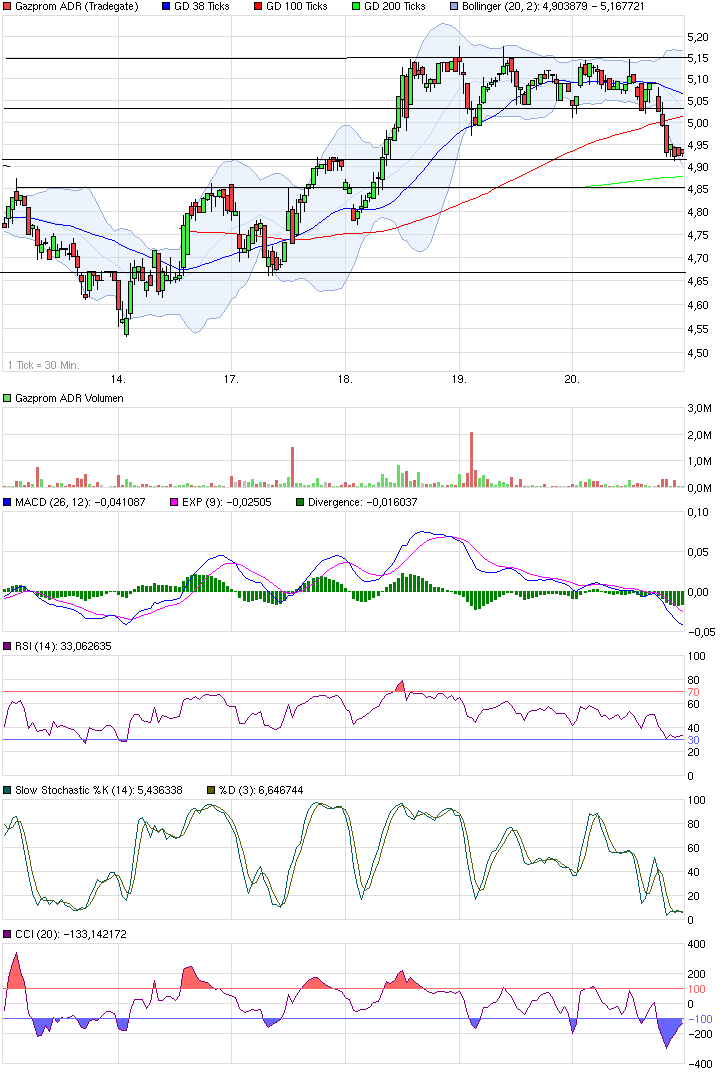Click the -400 CCI axis label
The height and width of the screenshot is (1072, 726).
click(x=700, y=1064)
